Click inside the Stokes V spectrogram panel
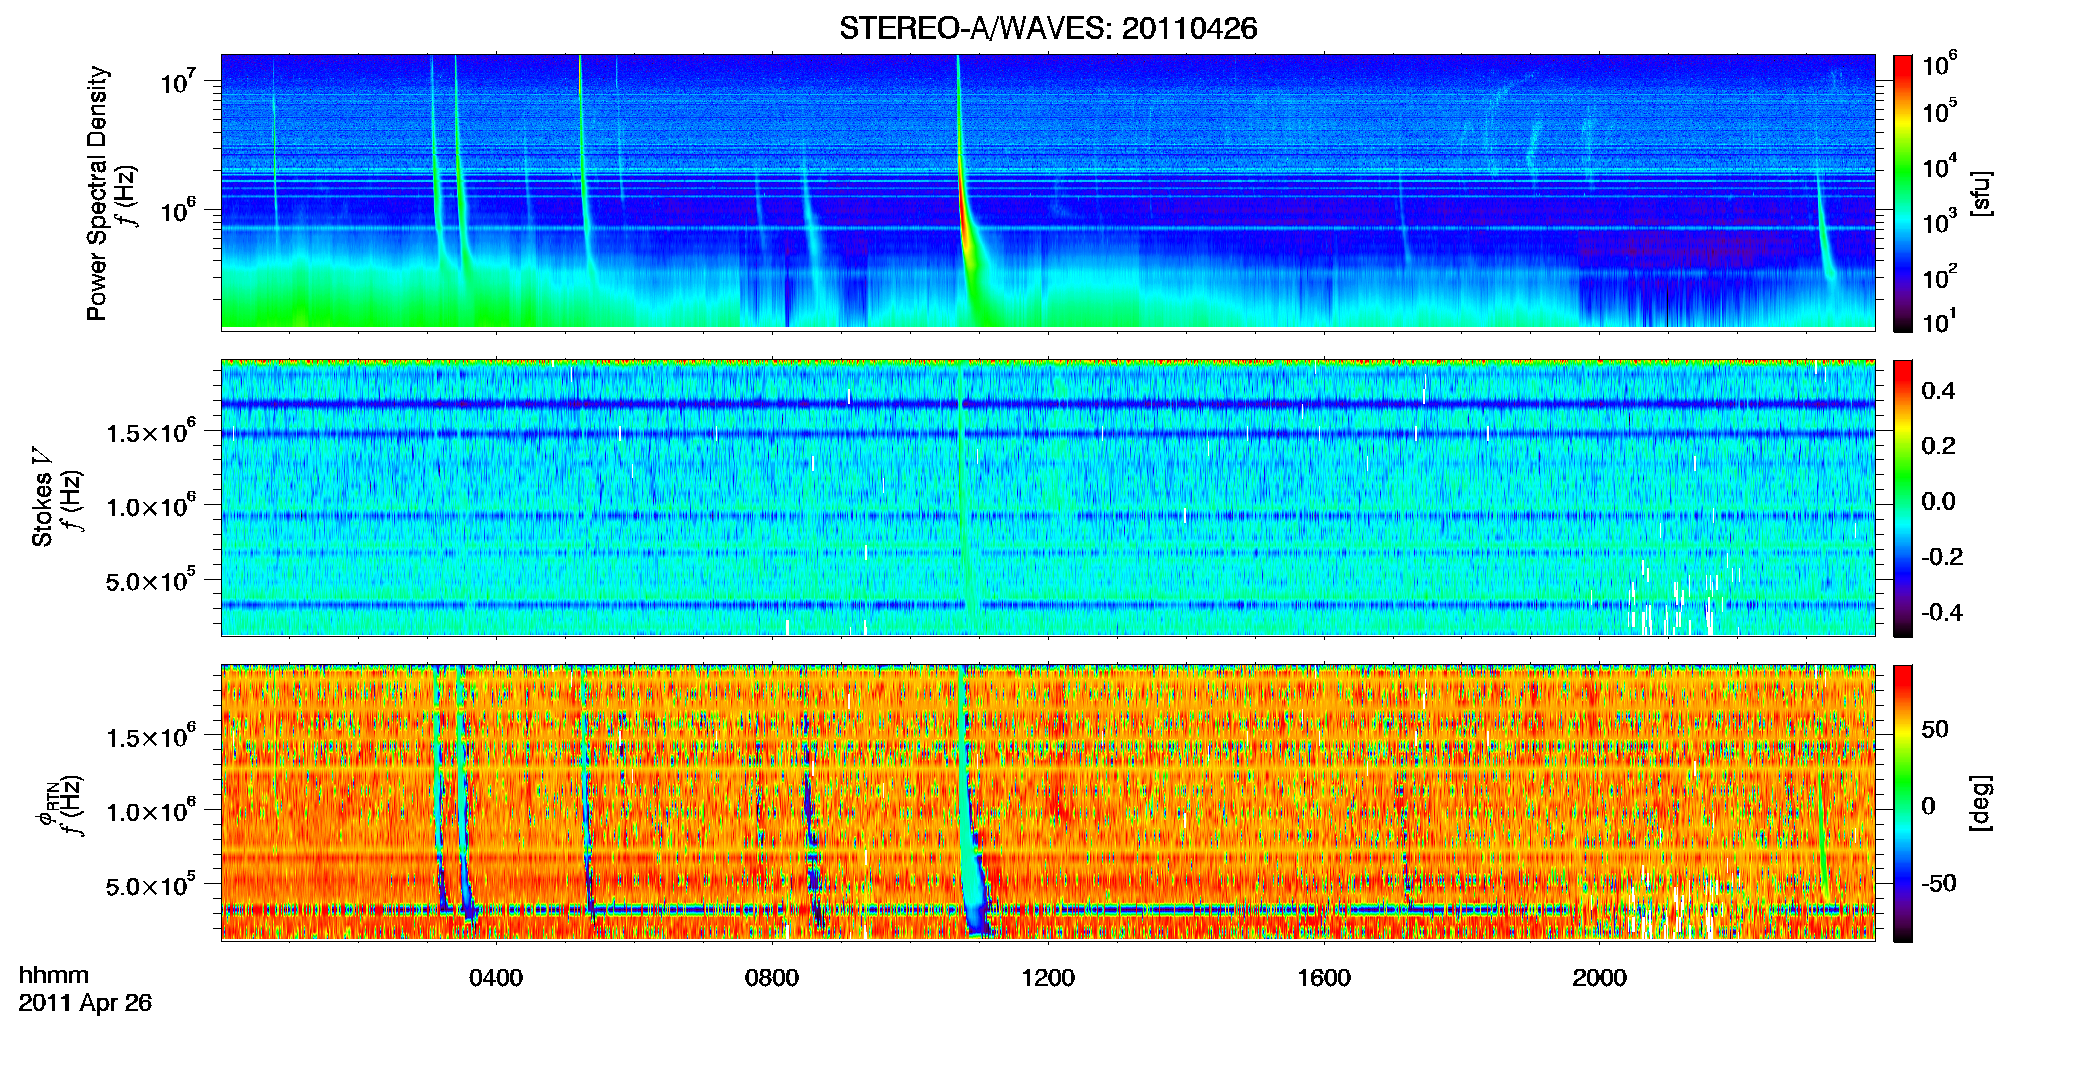Viewport: 2096px width, 1080px height. coord(1048,497)
